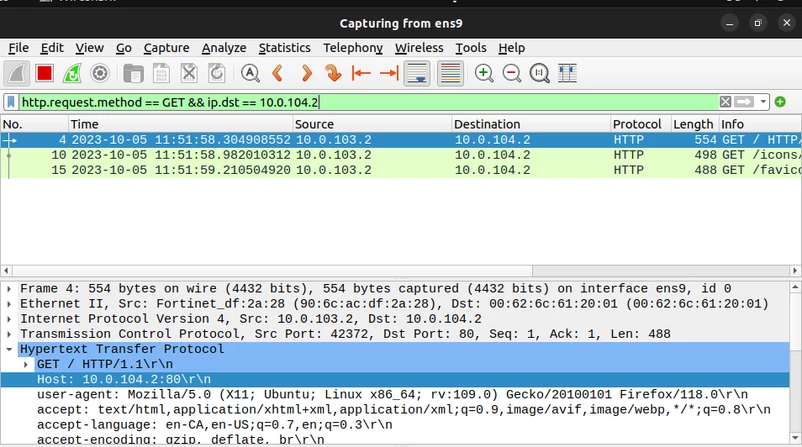Click the reload capture file icon
Viewport: 802px width, 447px height.
[x=217, y=74]
